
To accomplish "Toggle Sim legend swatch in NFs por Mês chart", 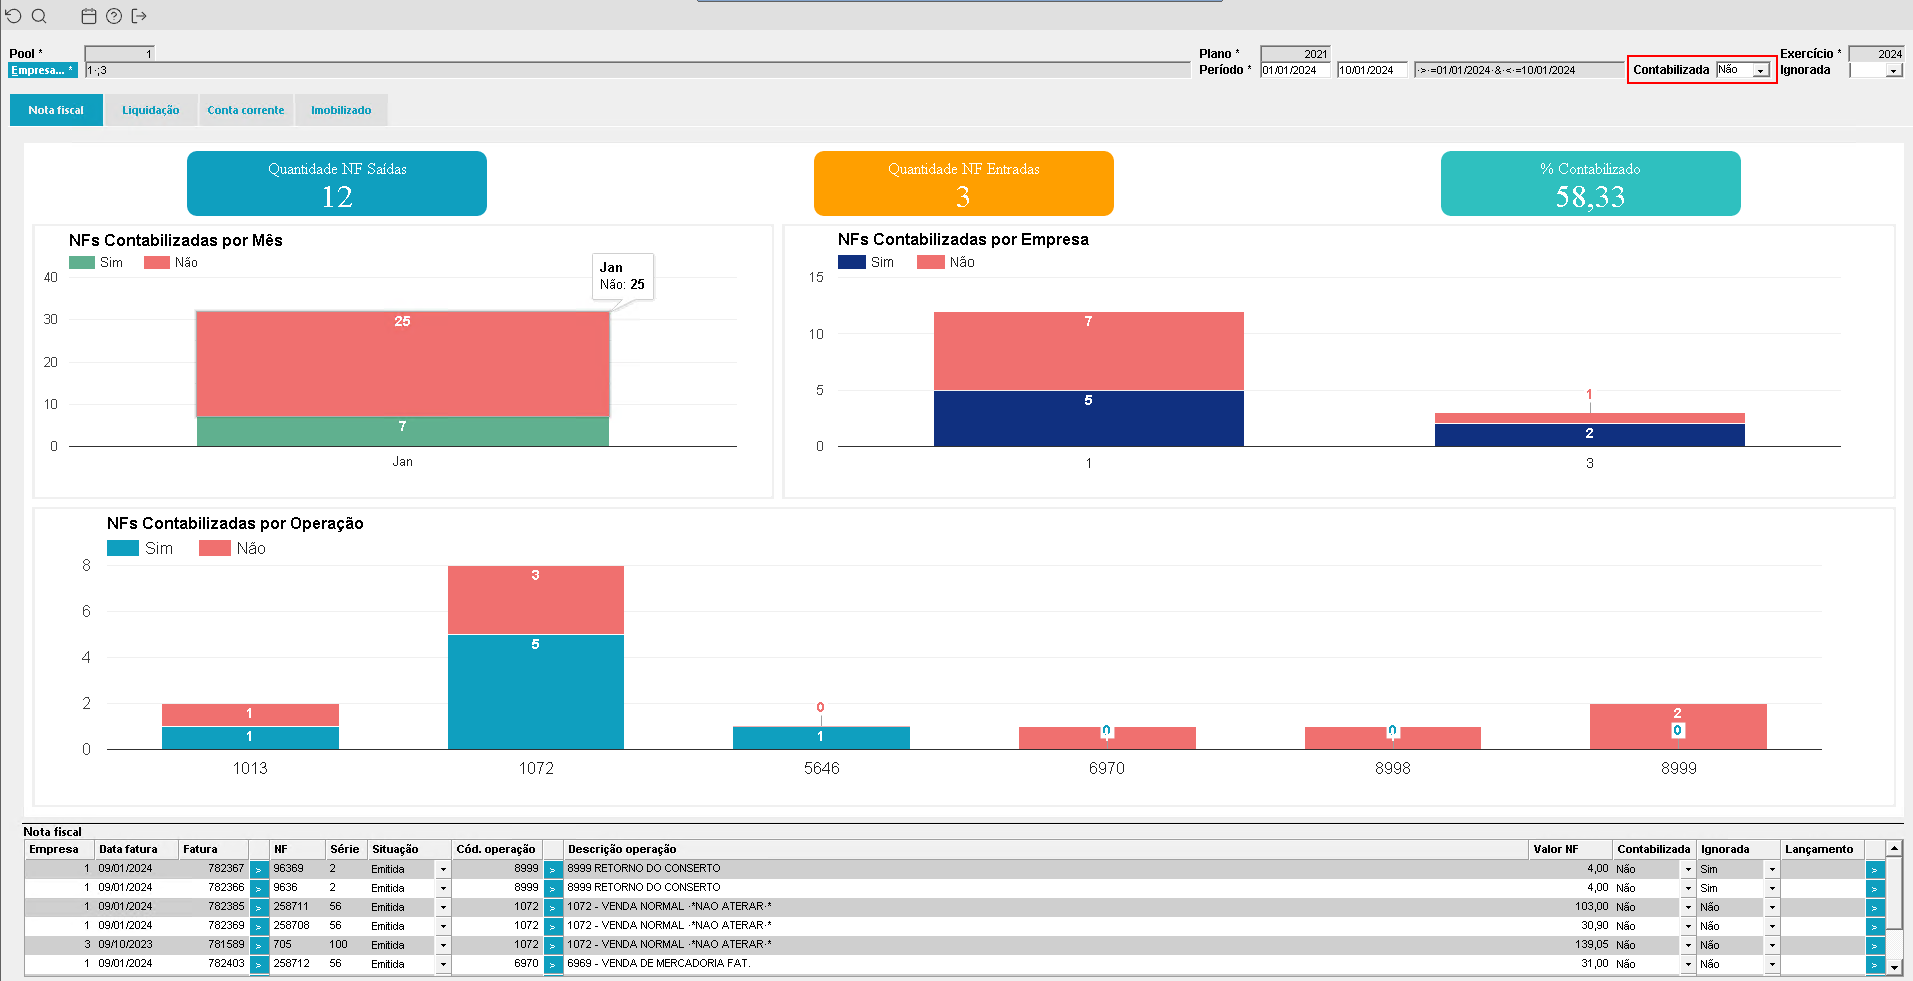I will pos(82,262).
